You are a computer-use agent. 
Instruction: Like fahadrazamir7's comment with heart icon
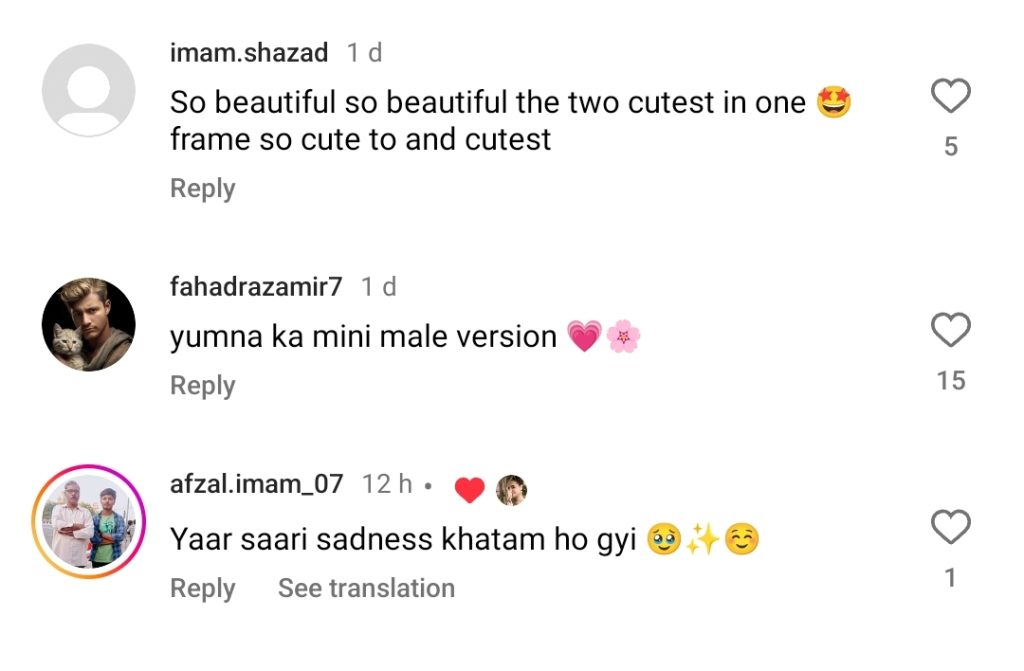click(950, 330)
